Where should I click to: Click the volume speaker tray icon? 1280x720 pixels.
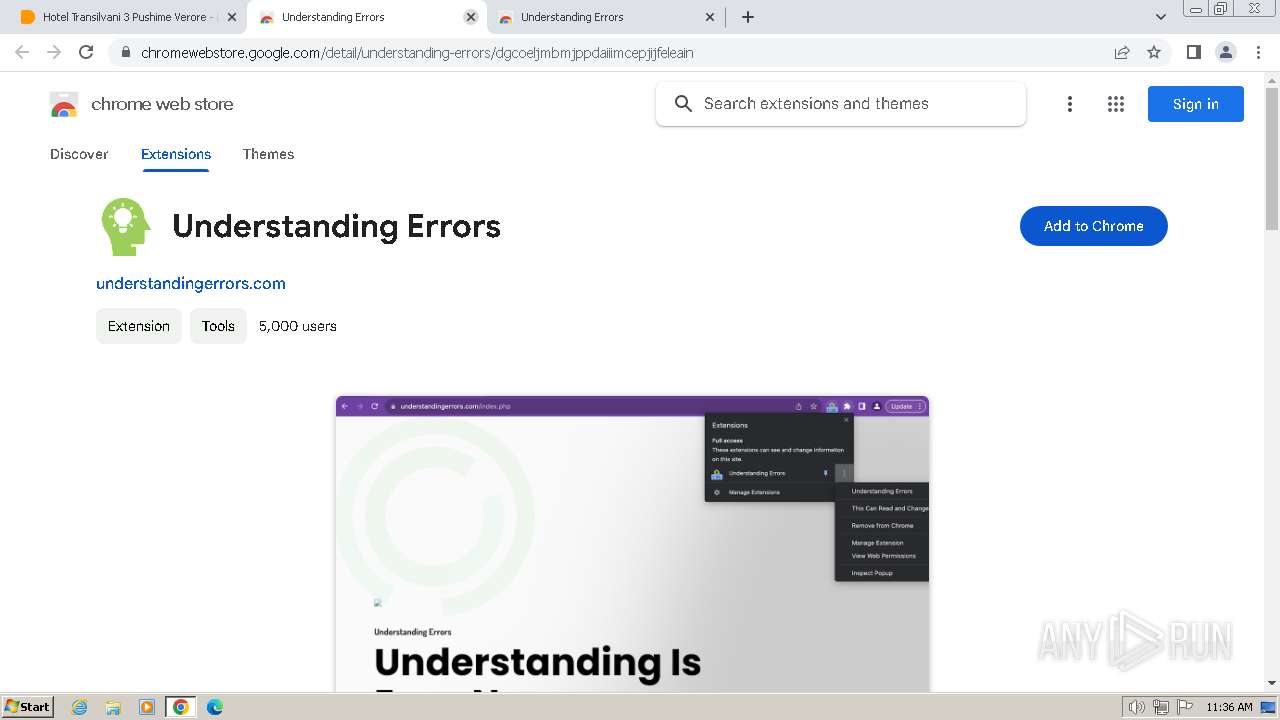[1136, 707]
